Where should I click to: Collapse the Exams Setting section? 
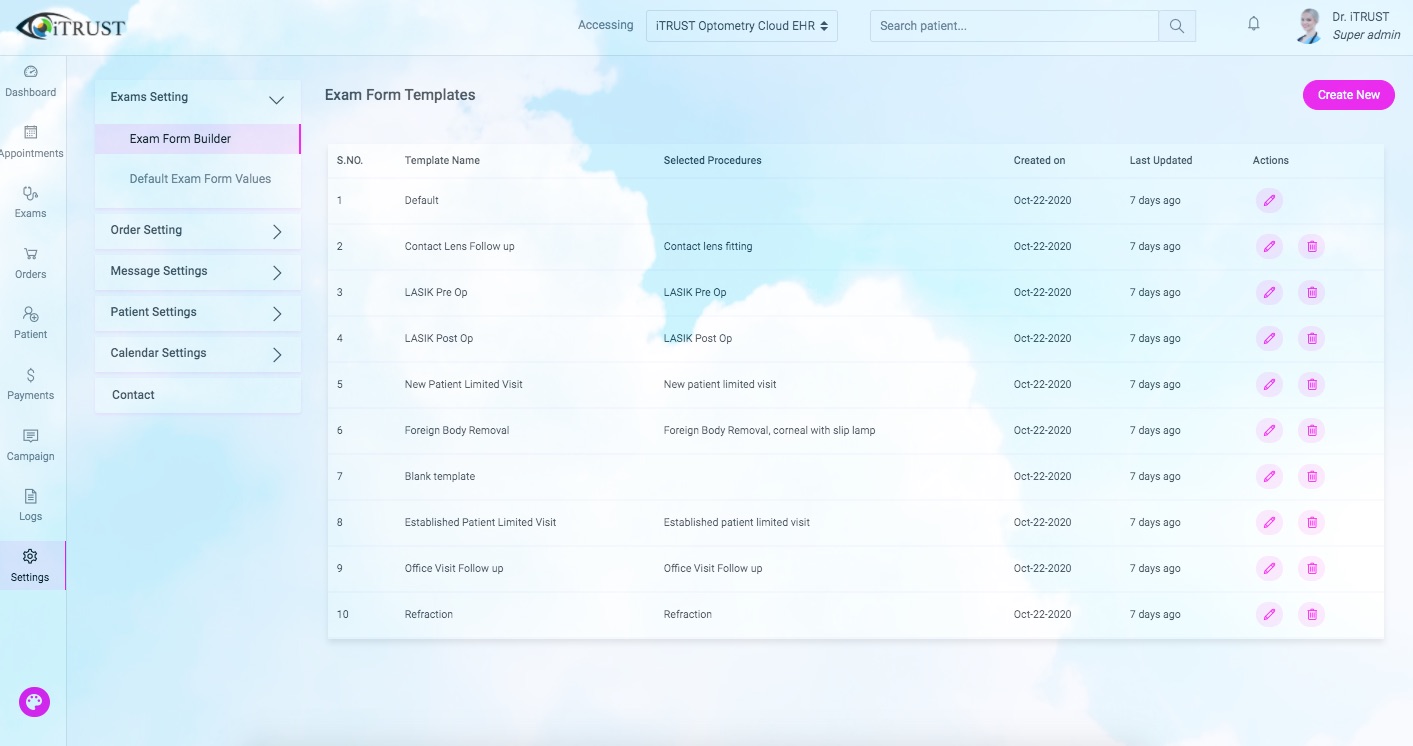click(x=197, y=97)
